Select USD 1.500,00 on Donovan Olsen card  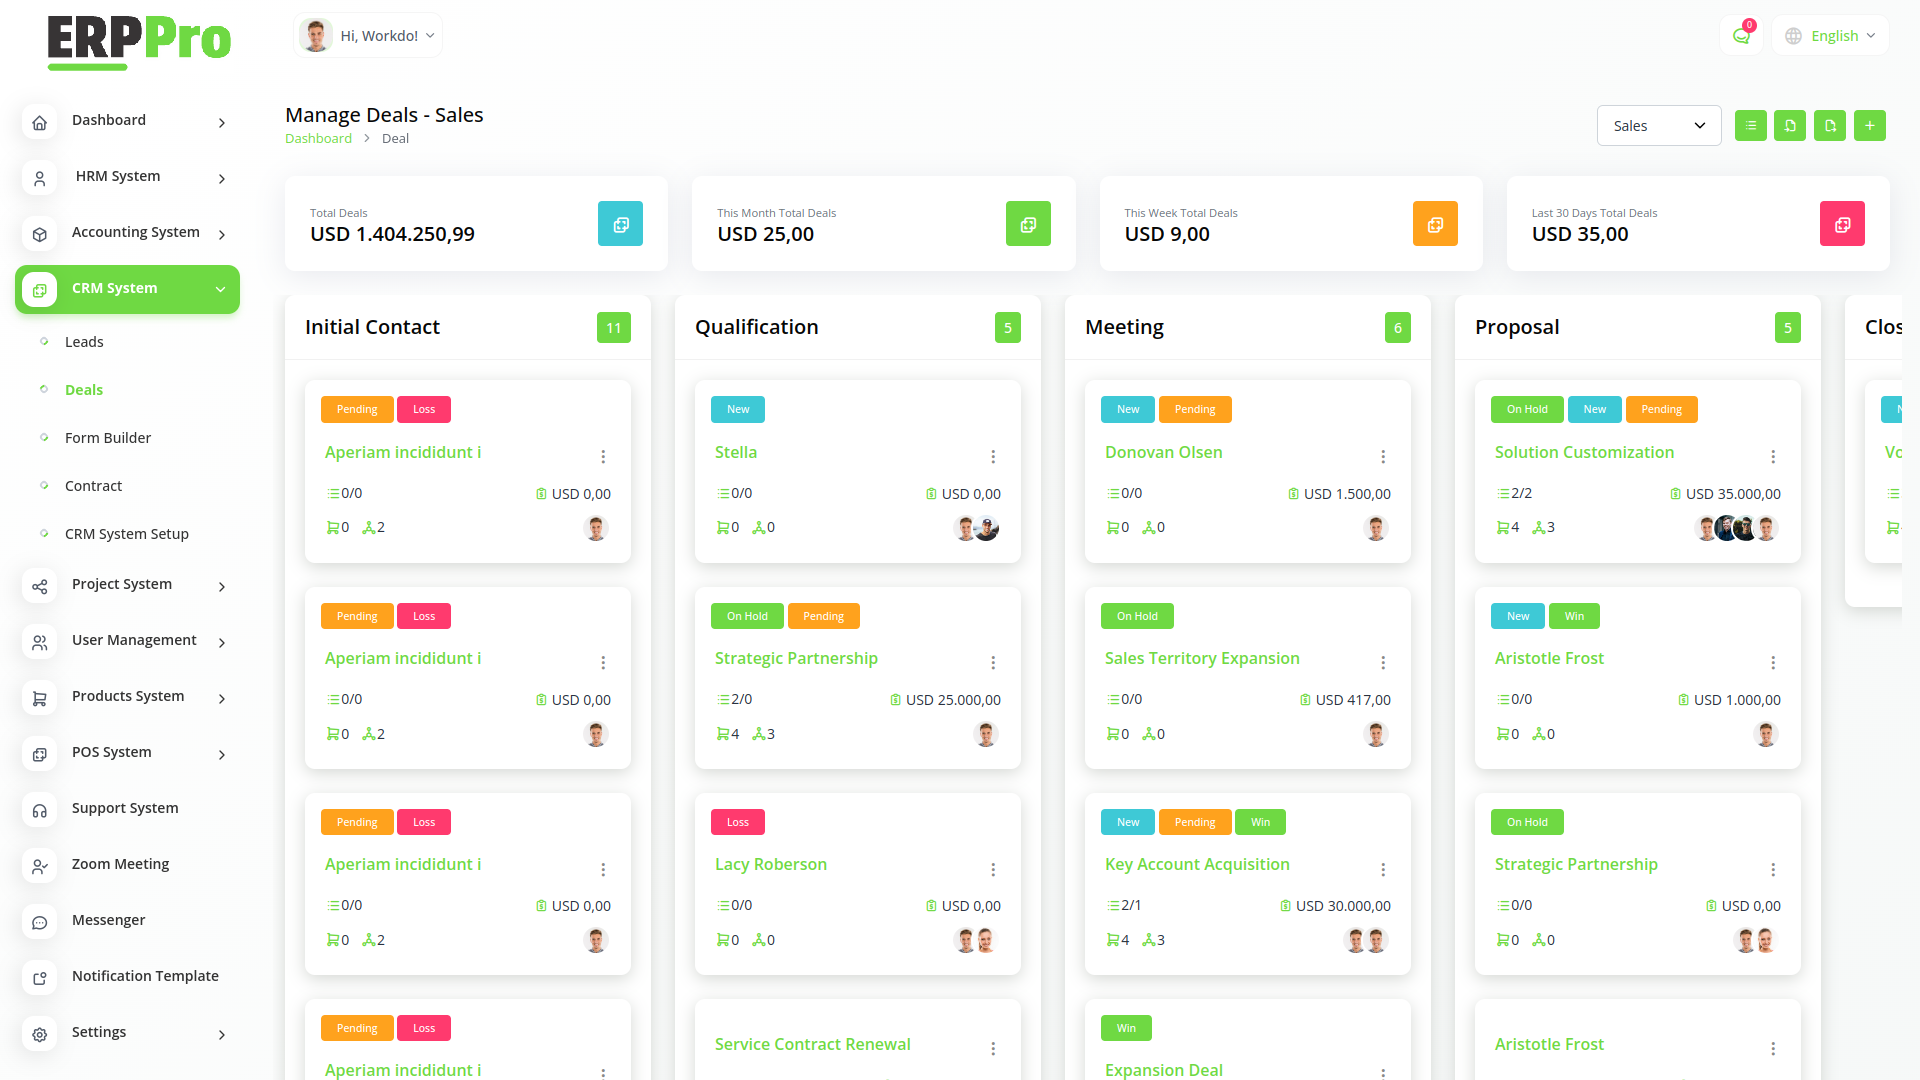[1347, 494]
